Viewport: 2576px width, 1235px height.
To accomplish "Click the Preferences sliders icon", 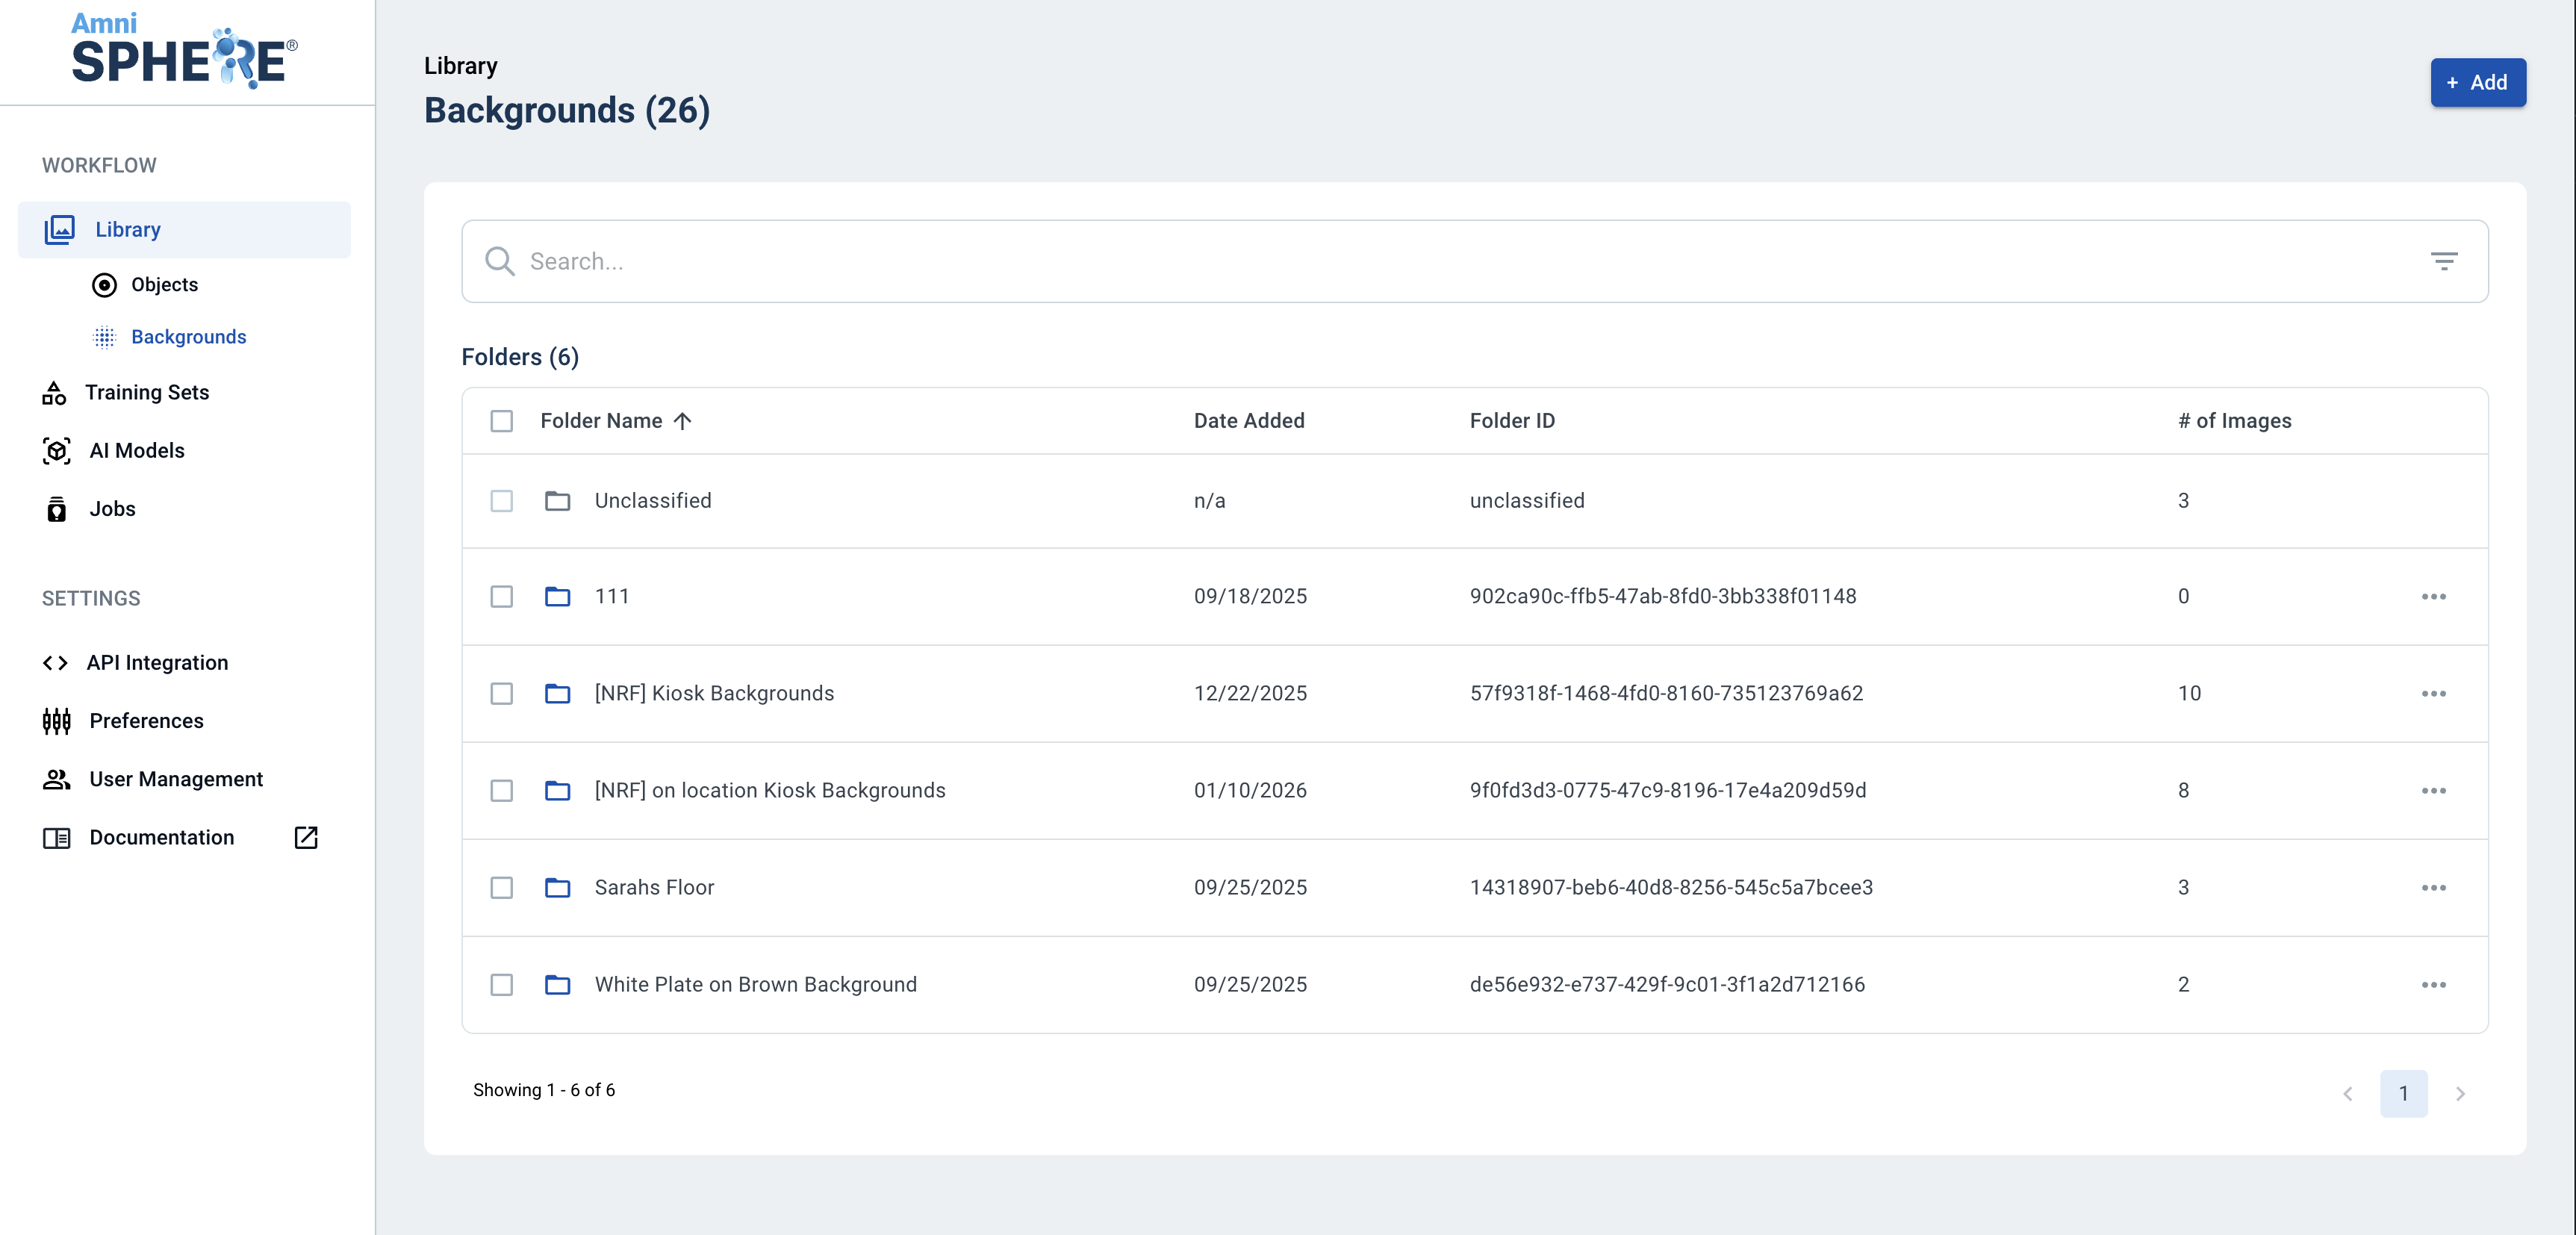I will point(57,721).
